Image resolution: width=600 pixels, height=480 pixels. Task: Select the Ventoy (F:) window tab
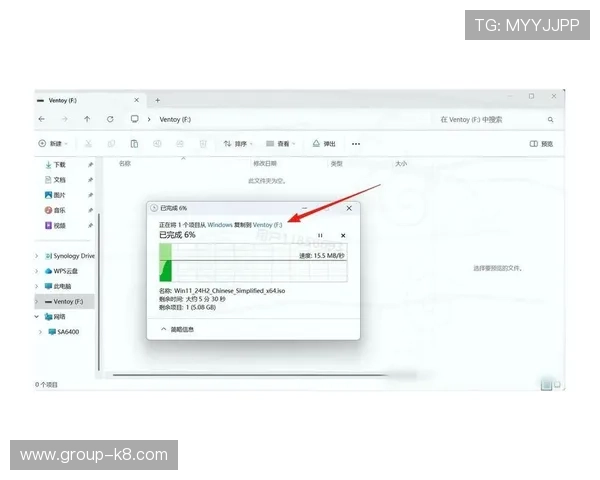(x=90, y=100)
